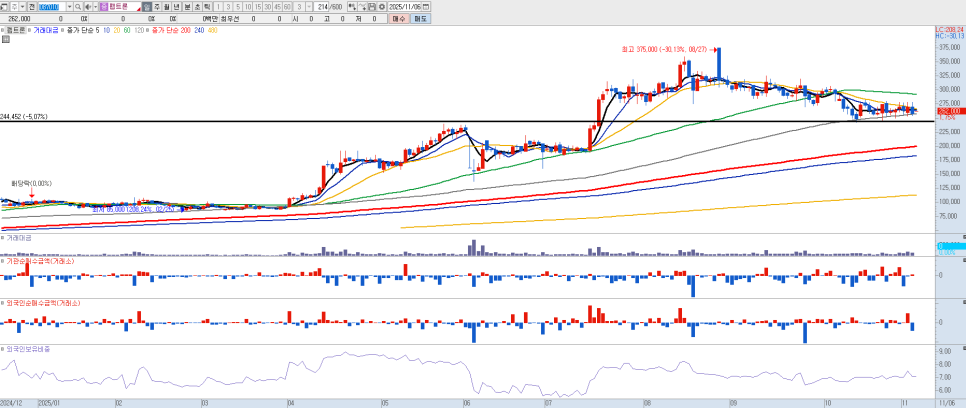This screenshot has width=966, height=408.
Task: Toggle the 외국인보유비중 panel marker
Action: point(3,349)
